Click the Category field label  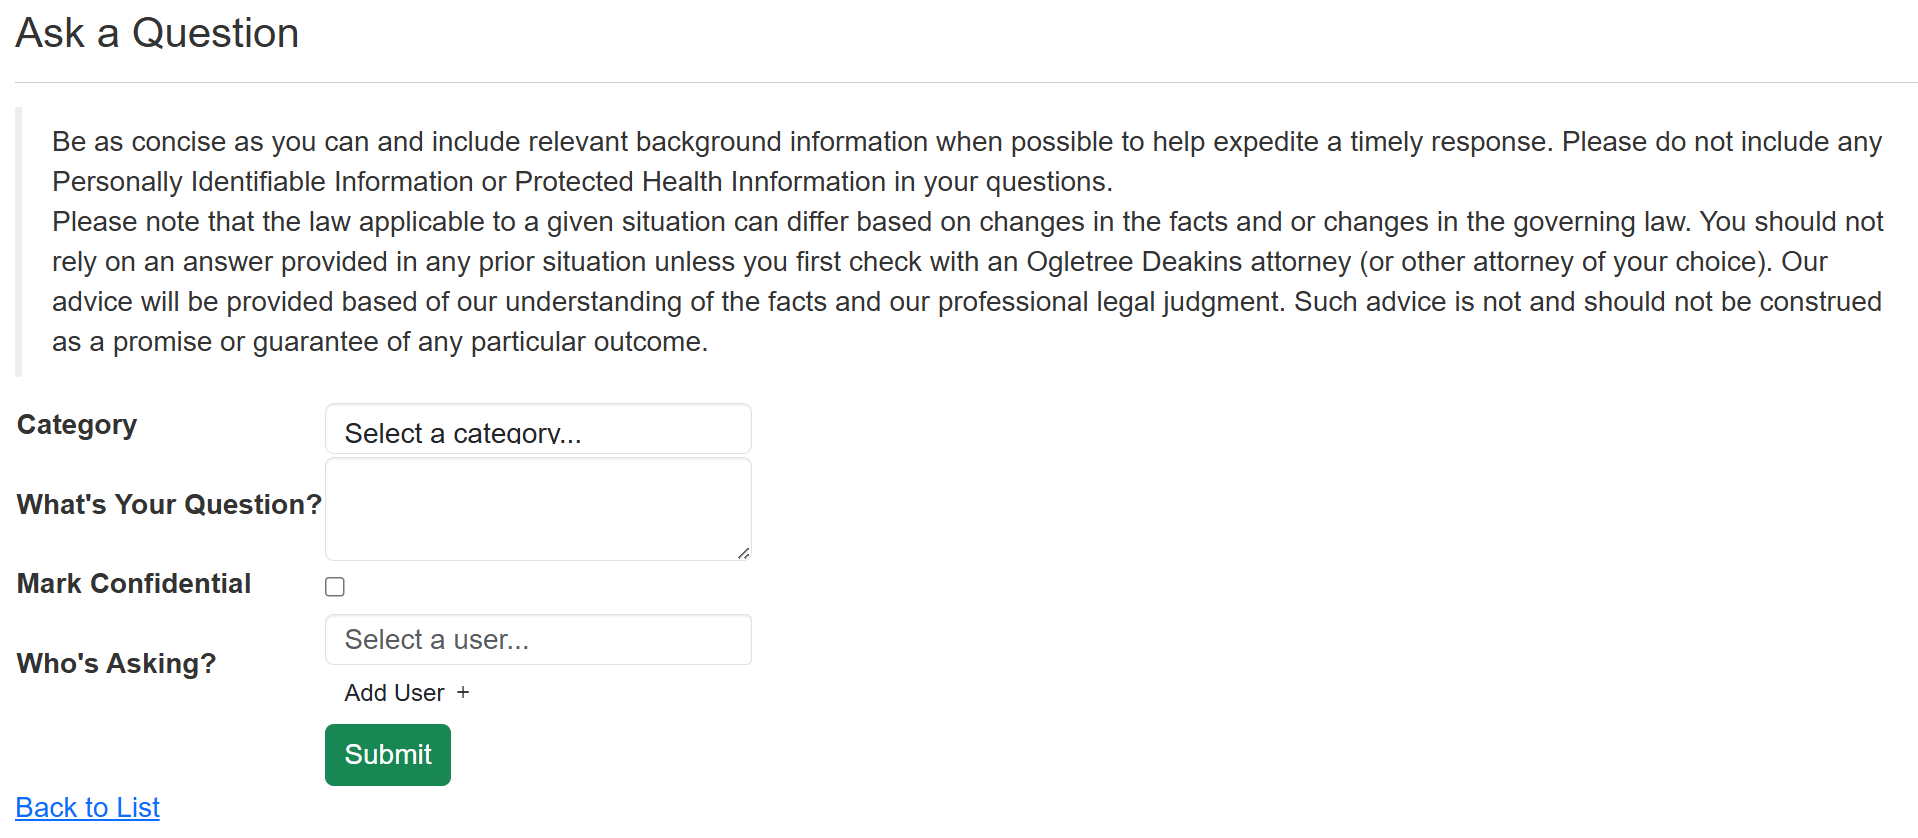click(x=77, y=425)
